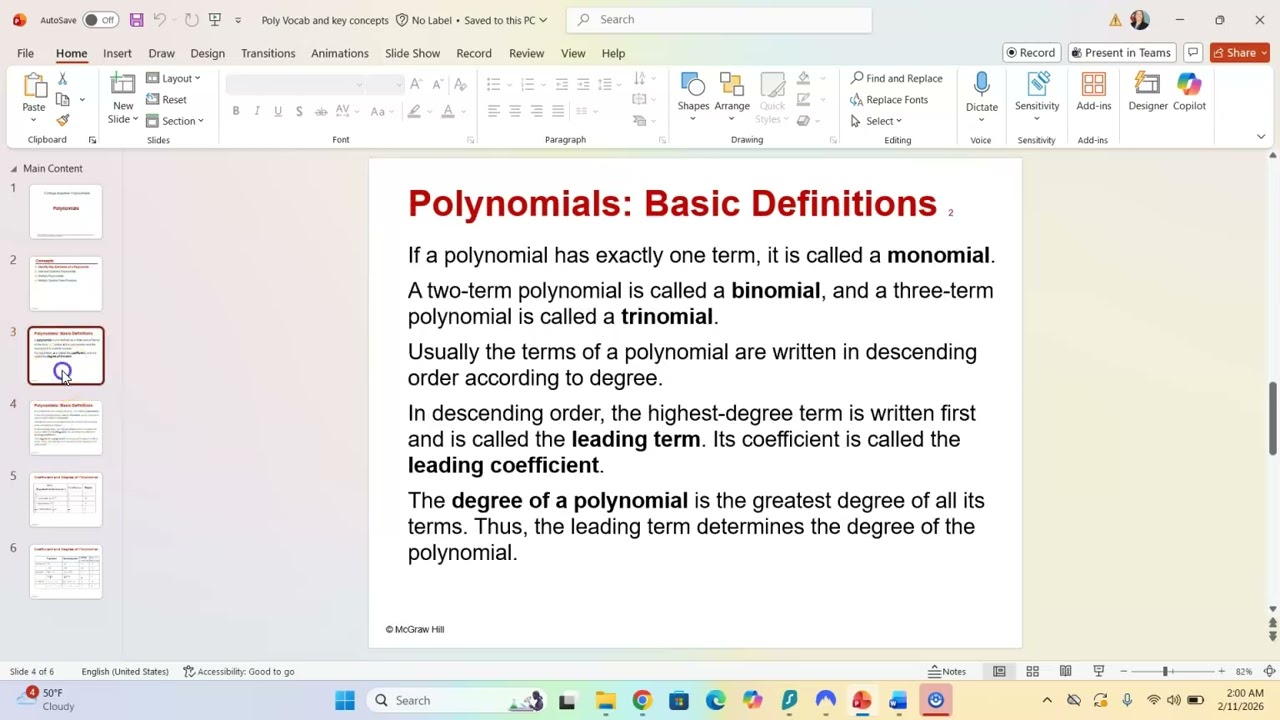Open the file name dropdown in title bar
The width and height of the screenshot is (1280, 720).
[543, 20]
